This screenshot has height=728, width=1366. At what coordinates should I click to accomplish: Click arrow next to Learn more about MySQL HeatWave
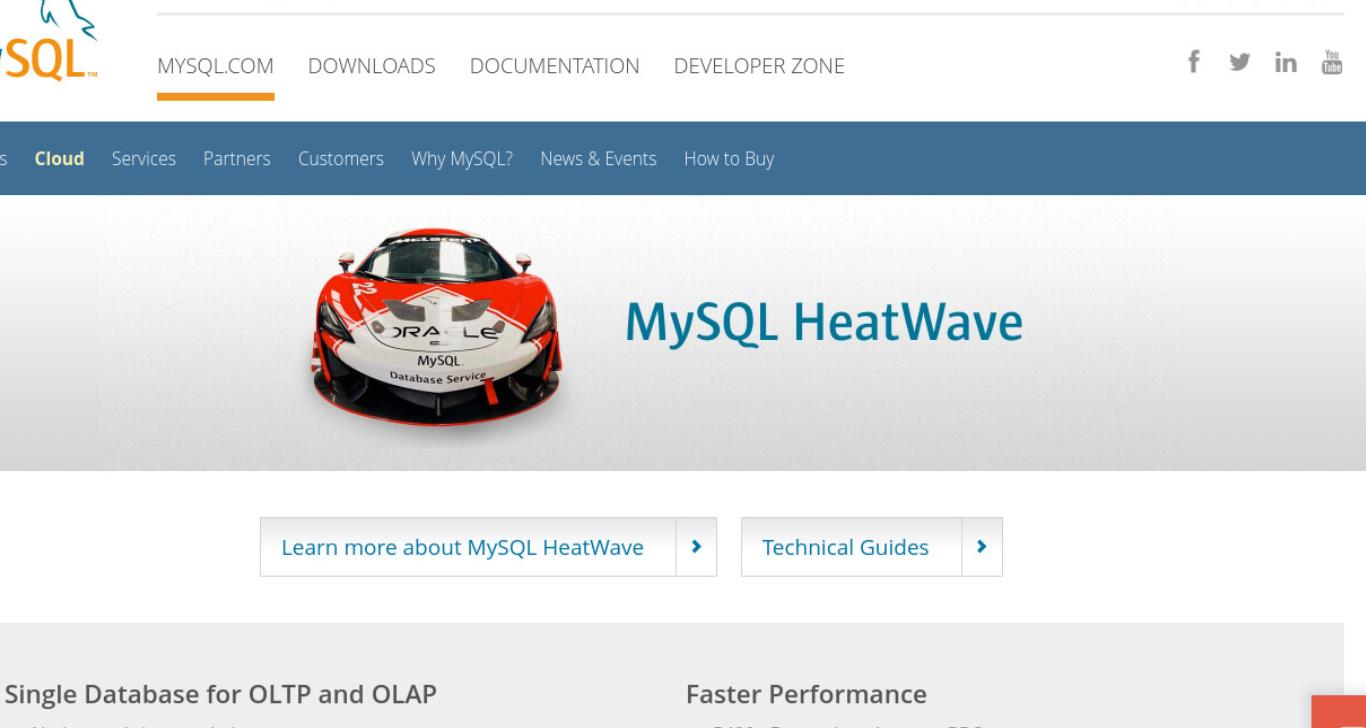[x=697, y=547]
